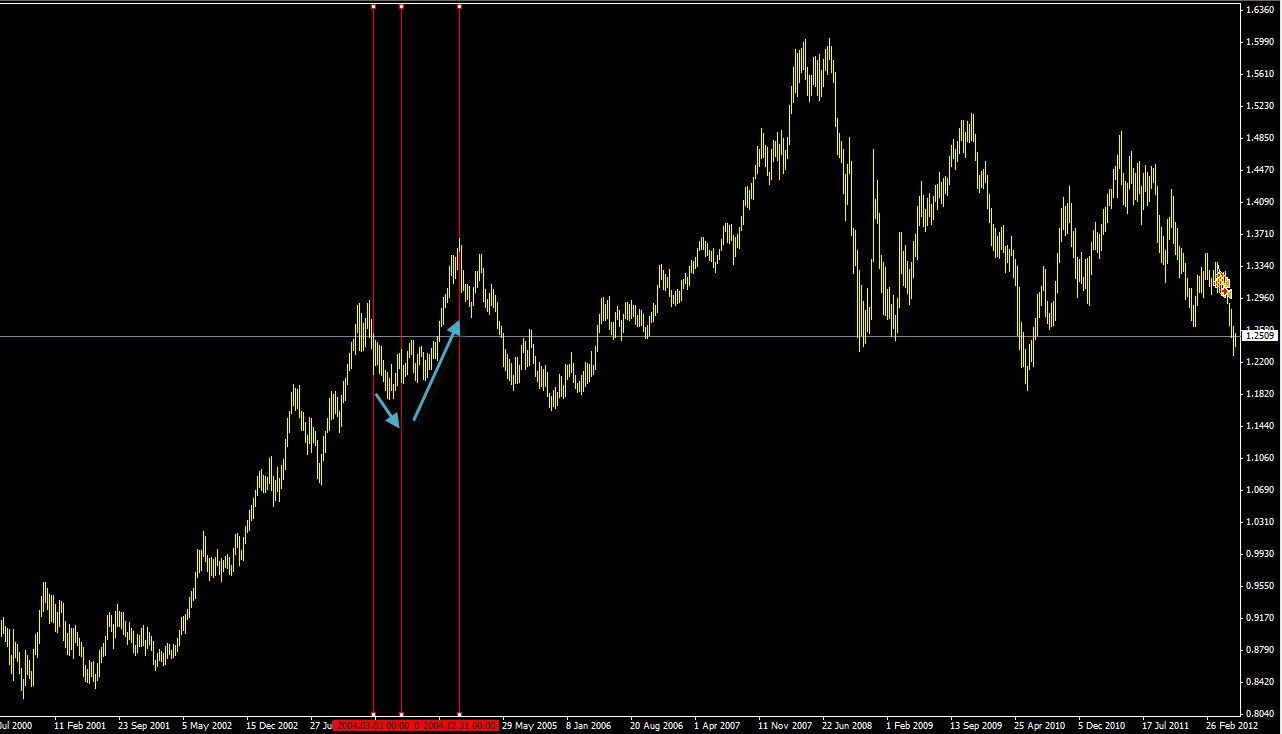
Task: Click the 20 Aug 2006 time axis label
Action: click(x=657, y=725)
